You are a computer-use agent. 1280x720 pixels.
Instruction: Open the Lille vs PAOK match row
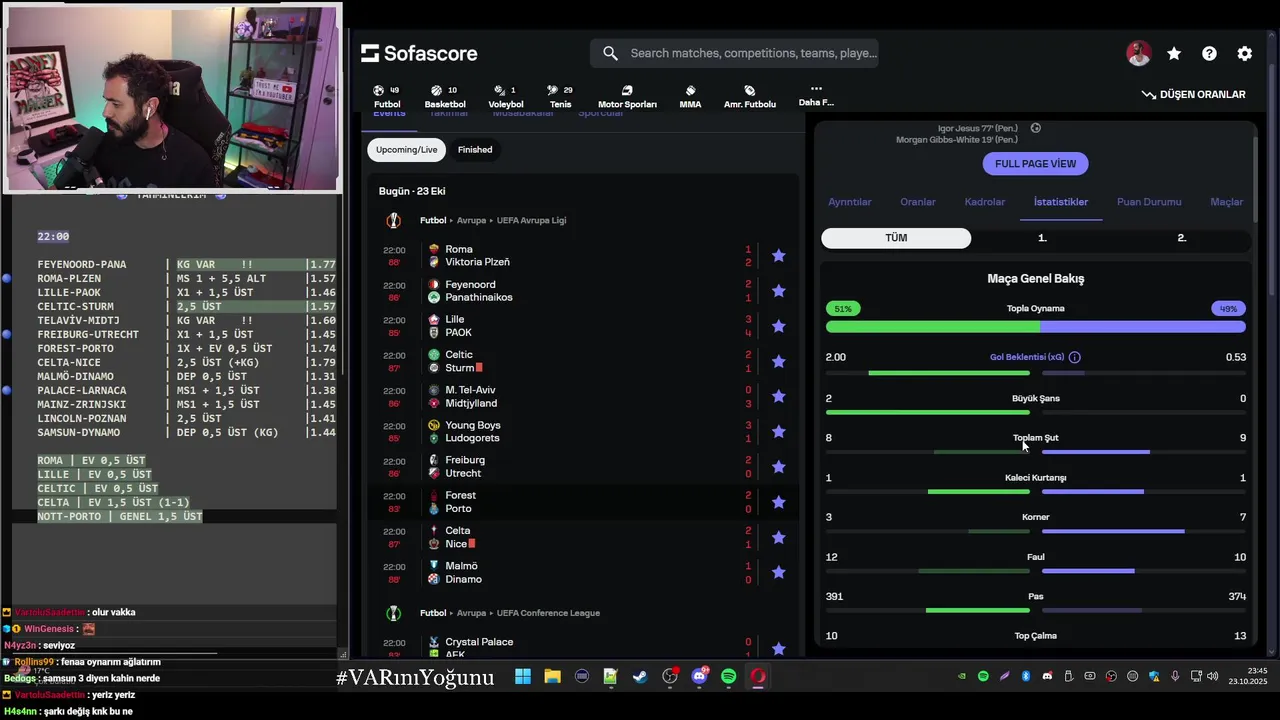pos(583,326)
